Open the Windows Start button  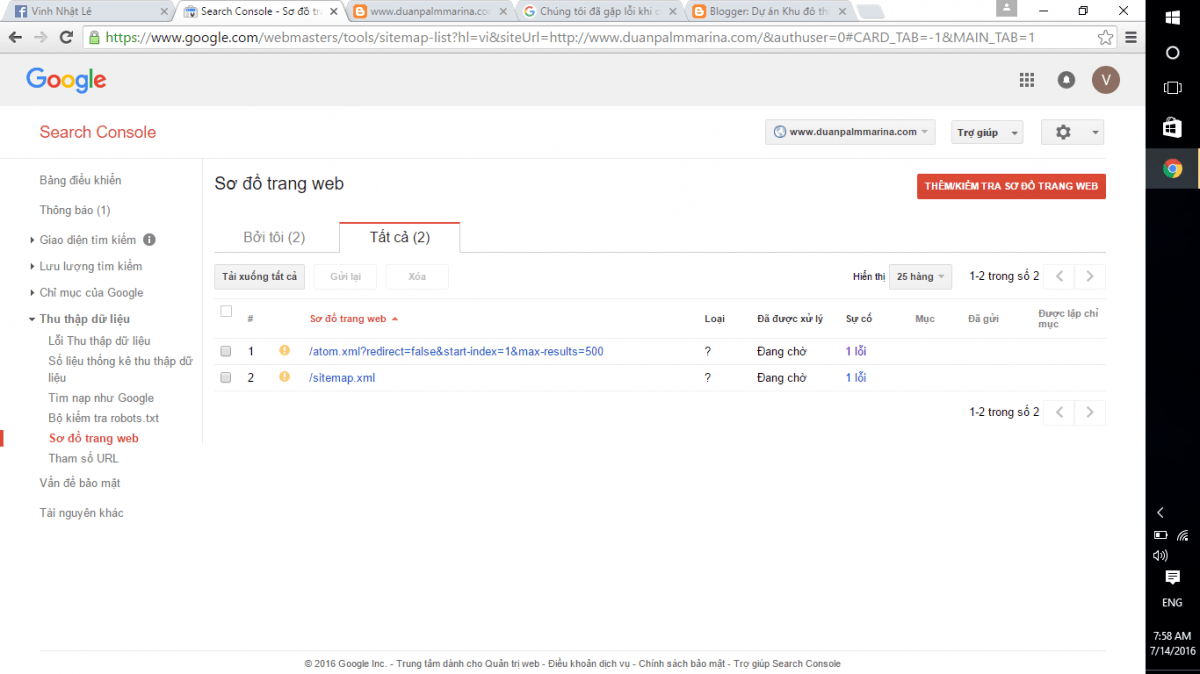coord(1173,17)
